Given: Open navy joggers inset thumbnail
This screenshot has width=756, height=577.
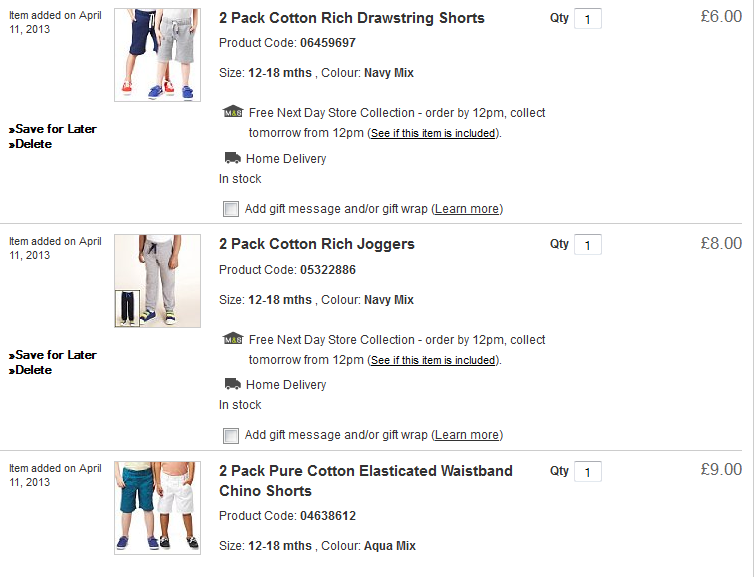Looking at the screenshot, I should tap(127, 309).
